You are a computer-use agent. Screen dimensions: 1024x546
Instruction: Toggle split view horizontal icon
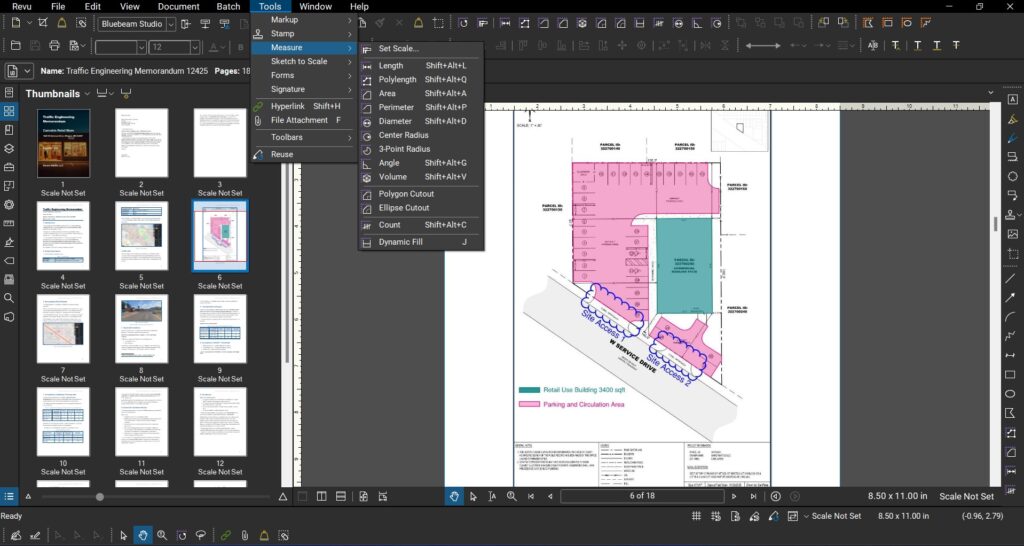(340, 497)
